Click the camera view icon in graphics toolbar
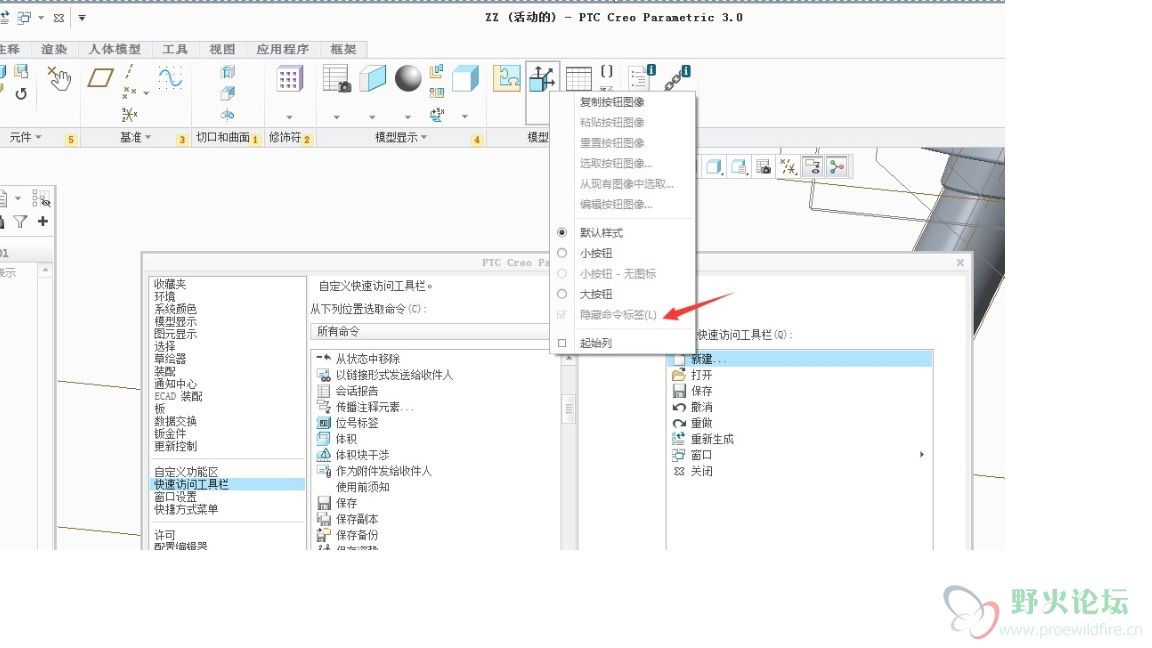Viewport: 1152px width, 648px height. (763, 167)
